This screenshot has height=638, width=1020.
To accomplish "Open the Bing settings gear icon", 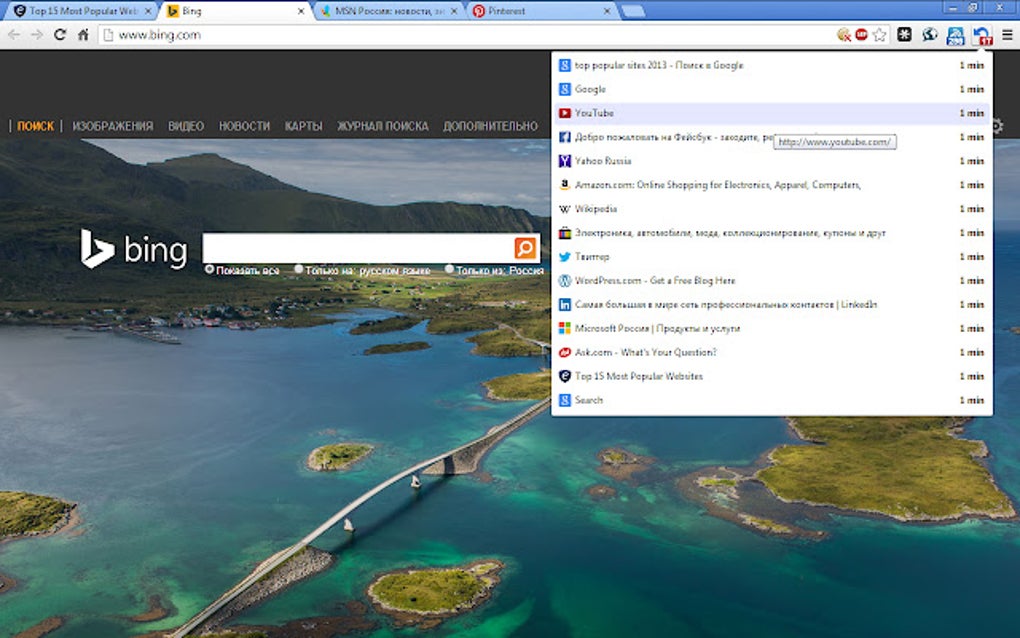I will click(x=996, y=126).
